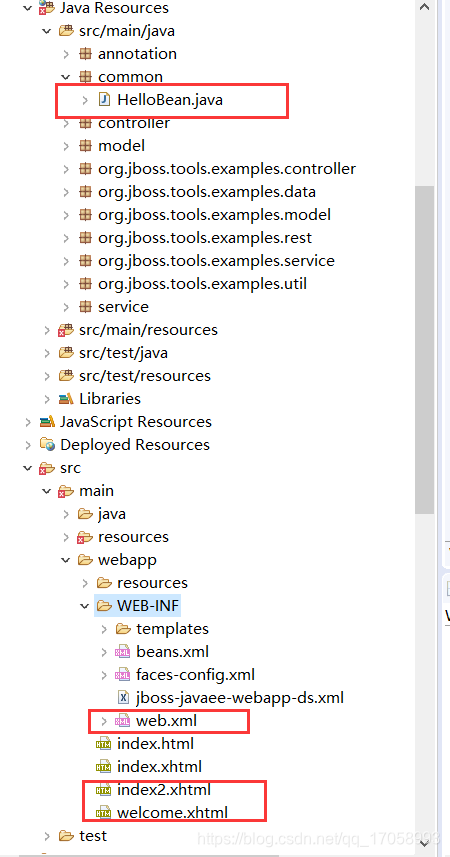Select HelloBean.java in the tree

170,99
